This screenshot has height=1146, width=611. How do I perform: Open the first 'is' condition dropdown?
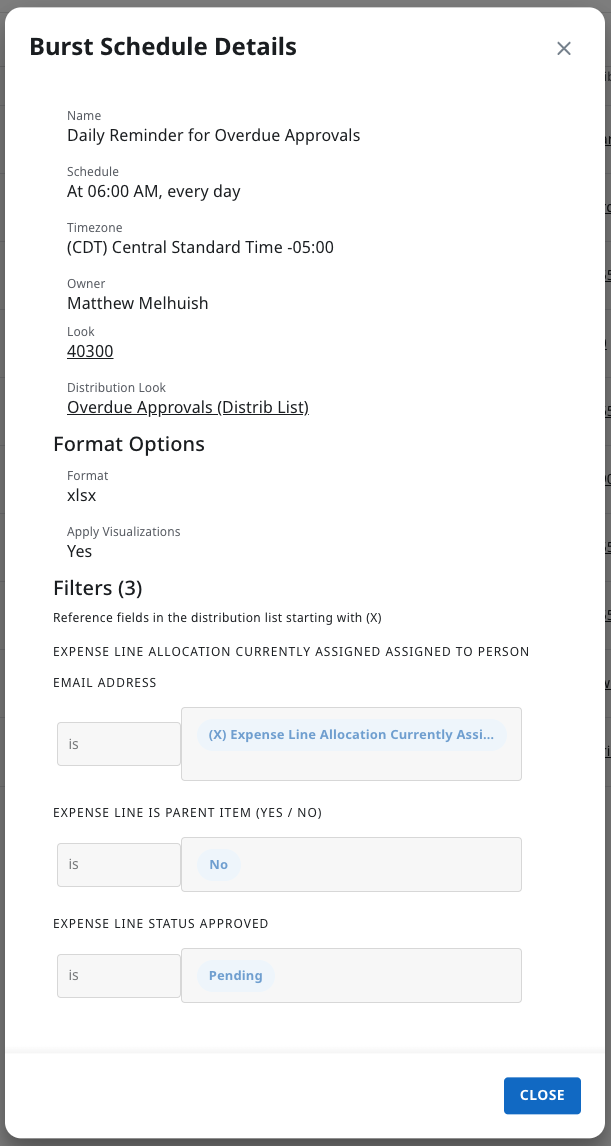tap(118, 744)
